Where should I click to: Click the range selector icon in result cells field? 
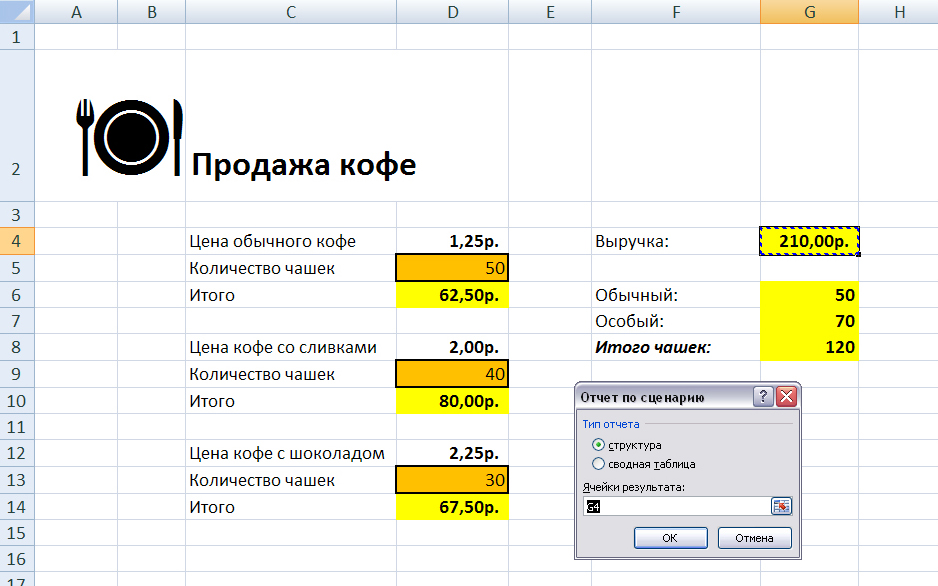point(781,506)
